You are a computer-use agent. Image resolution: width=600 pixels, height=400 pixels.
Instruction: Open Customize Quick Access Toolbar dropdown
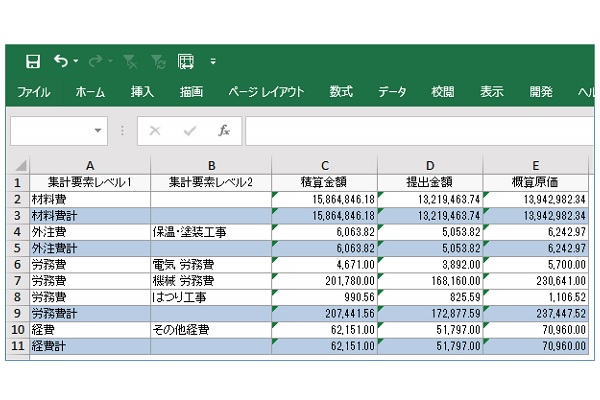coord(213,61)
